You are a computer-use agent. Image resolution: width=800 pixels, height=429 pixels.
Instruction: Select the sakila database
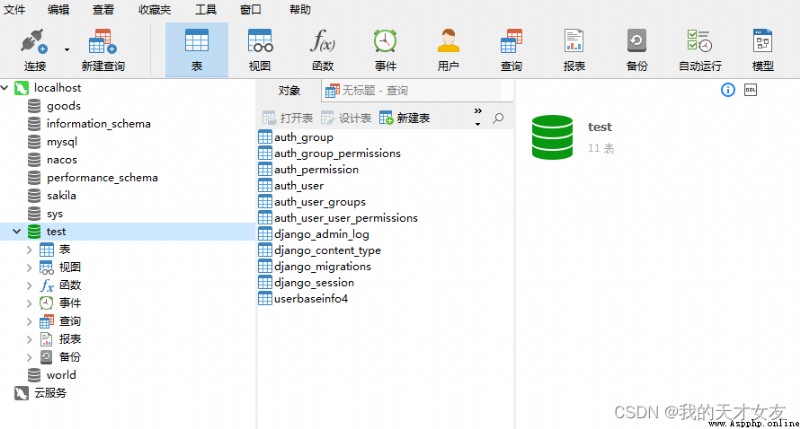point(61,195)
